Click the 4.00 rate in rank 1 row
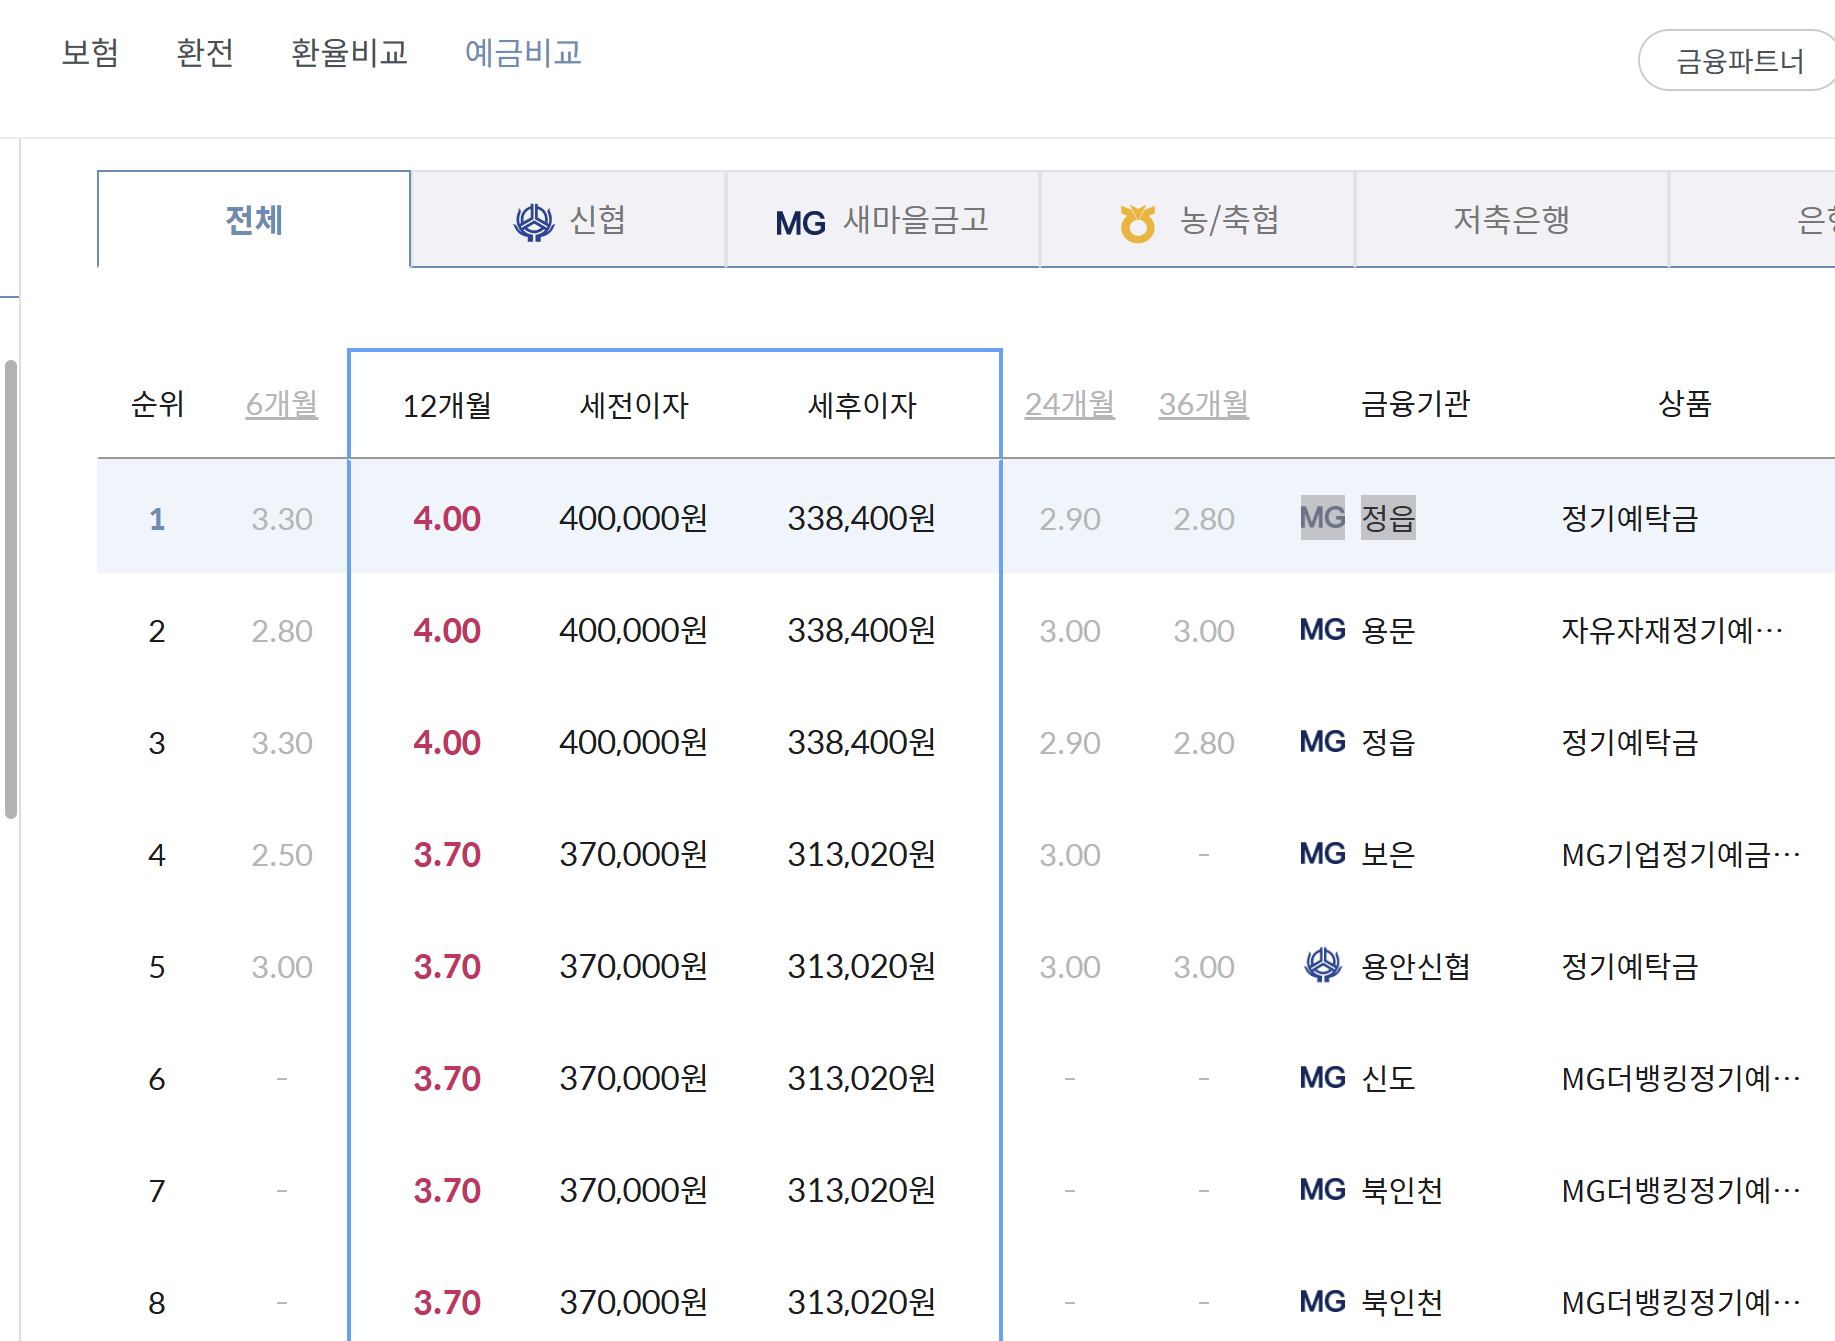Screen dimensions: 1835x1341 click(x=447, y=518)
